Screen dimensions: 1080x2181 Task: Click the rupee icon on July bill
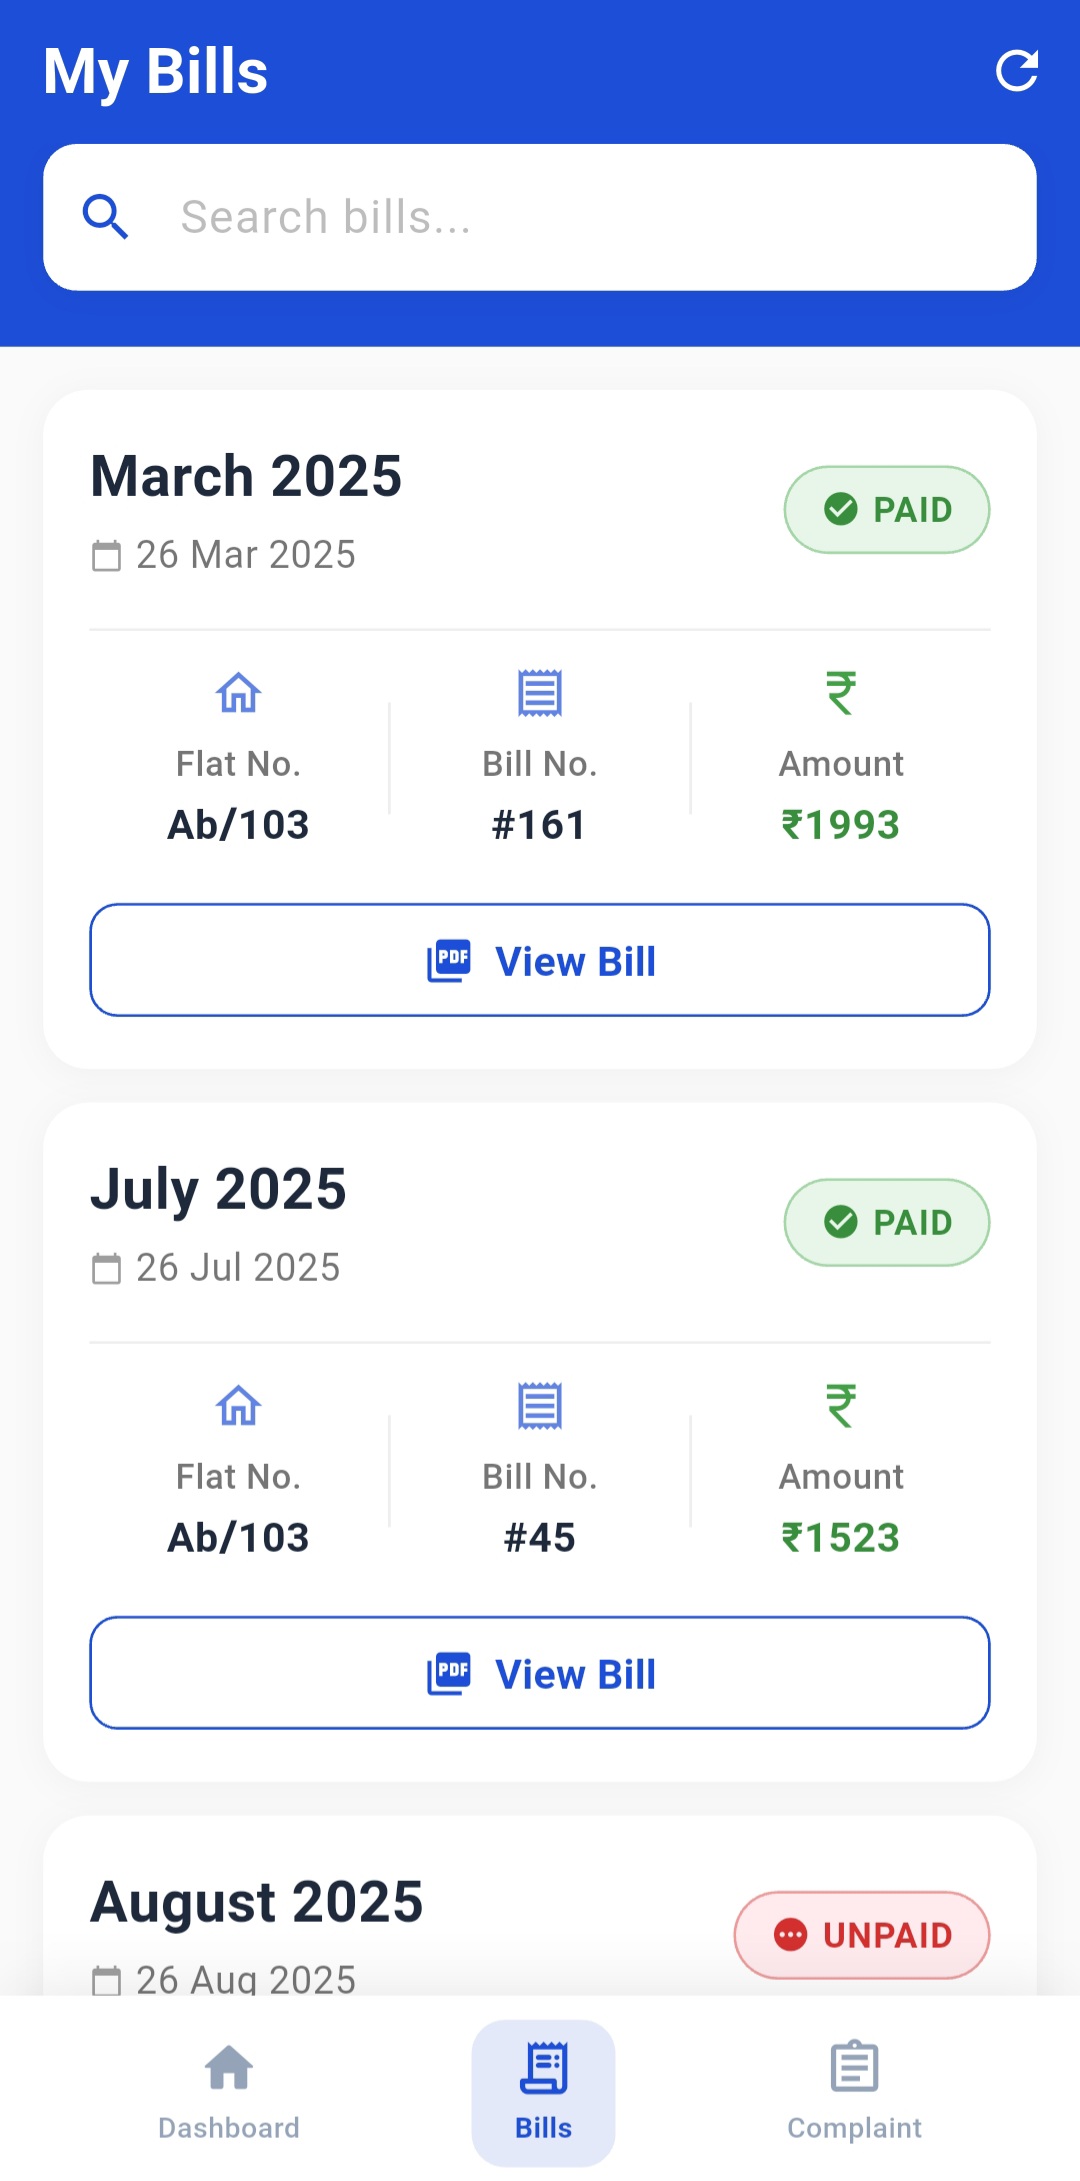[841, 1405]
